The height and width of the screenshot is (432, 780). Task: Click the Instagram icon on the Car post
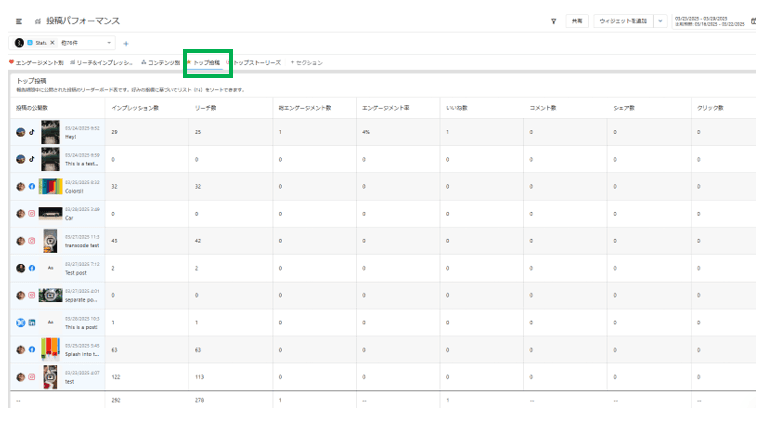32,213
